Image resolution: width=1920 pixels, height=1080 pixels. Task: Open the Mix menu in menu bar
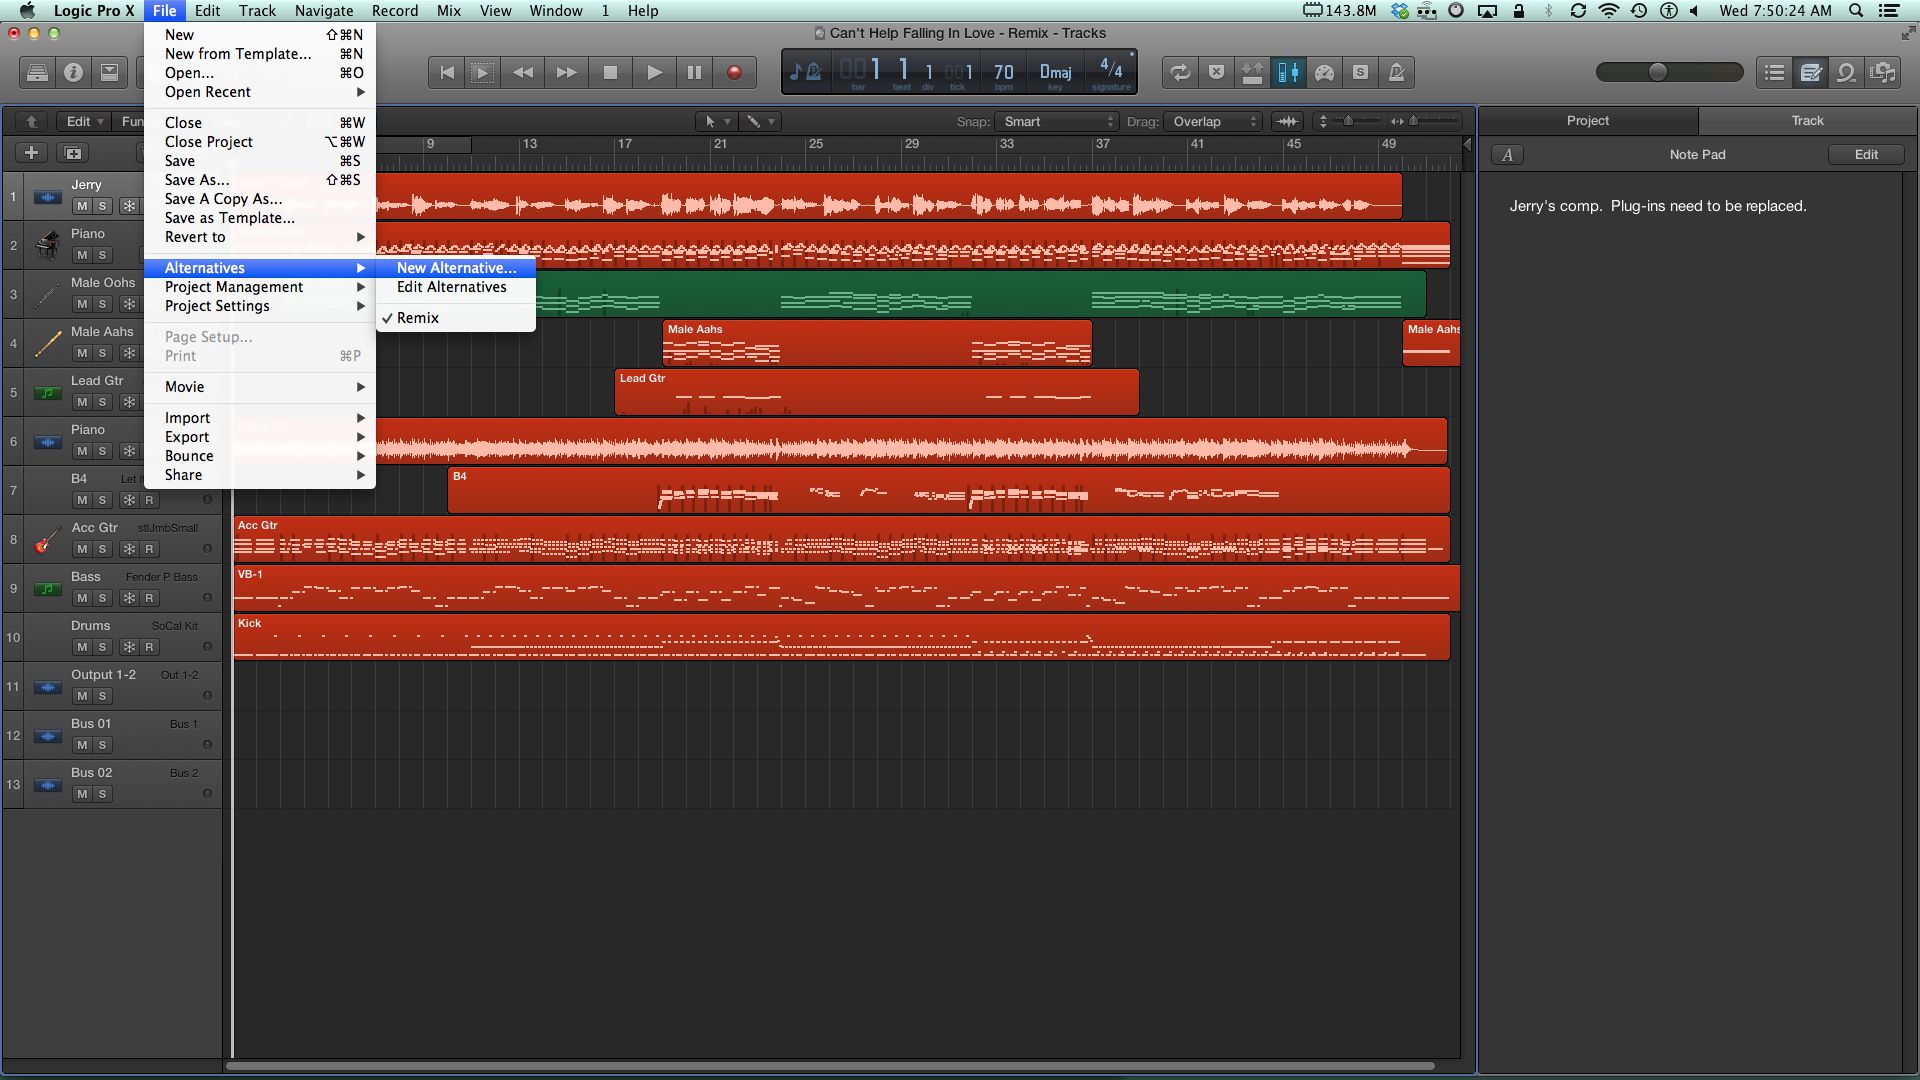pyautogui.click(x=449, y=11)
